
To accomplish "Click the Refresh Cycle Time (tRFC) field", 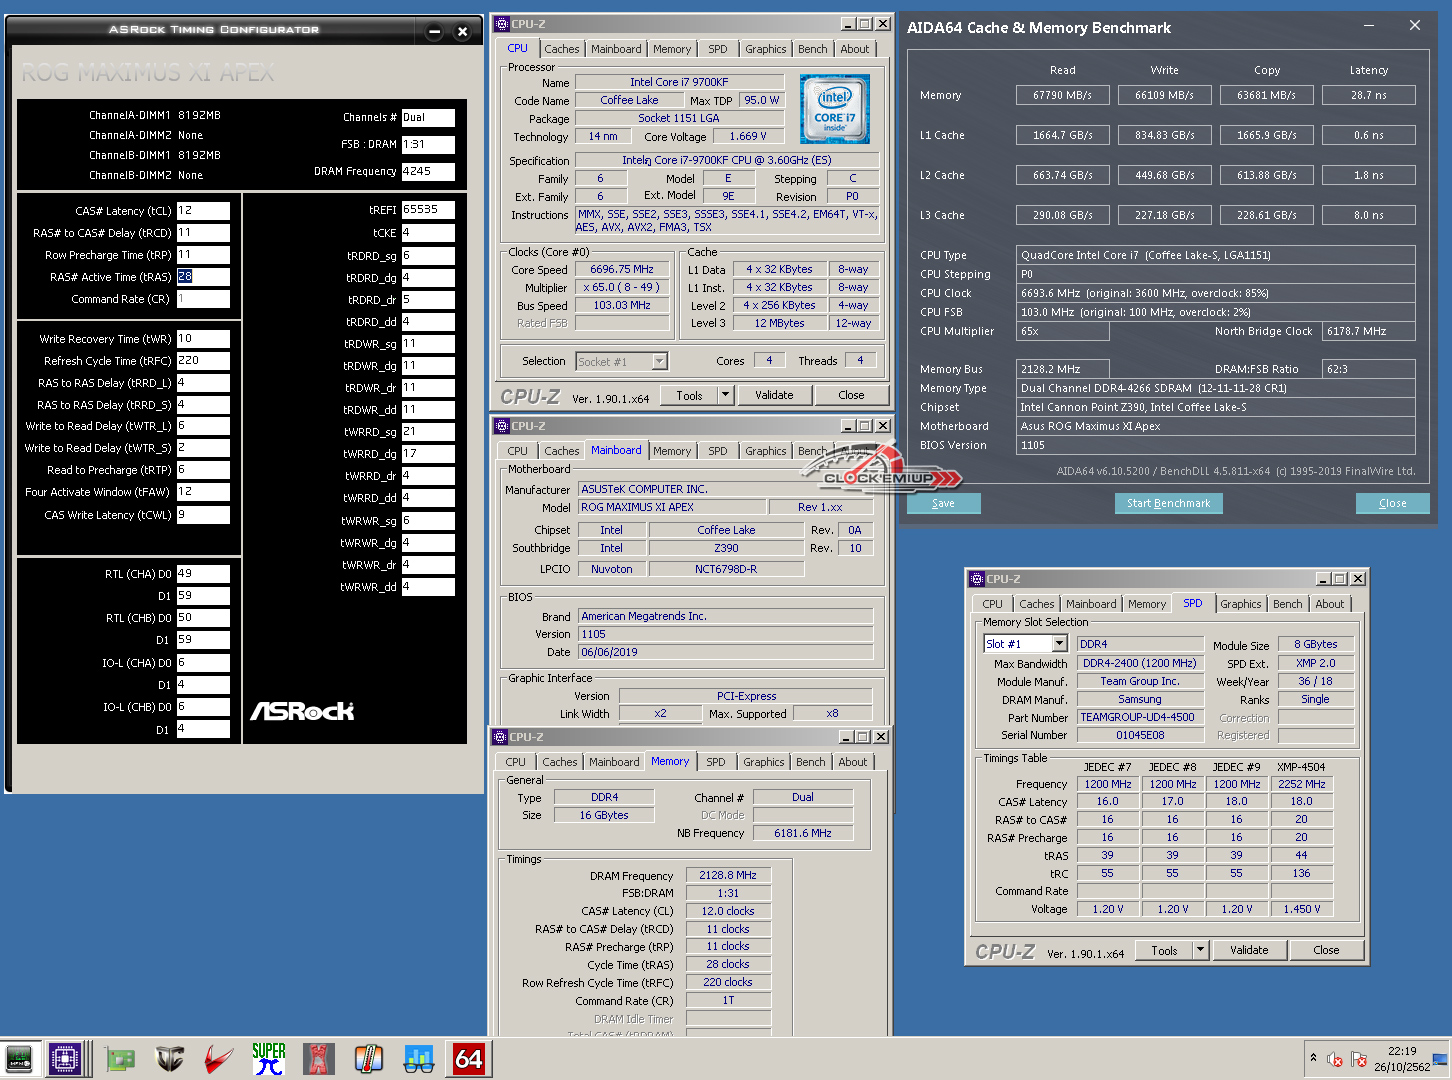I will (x=203, y=361).
